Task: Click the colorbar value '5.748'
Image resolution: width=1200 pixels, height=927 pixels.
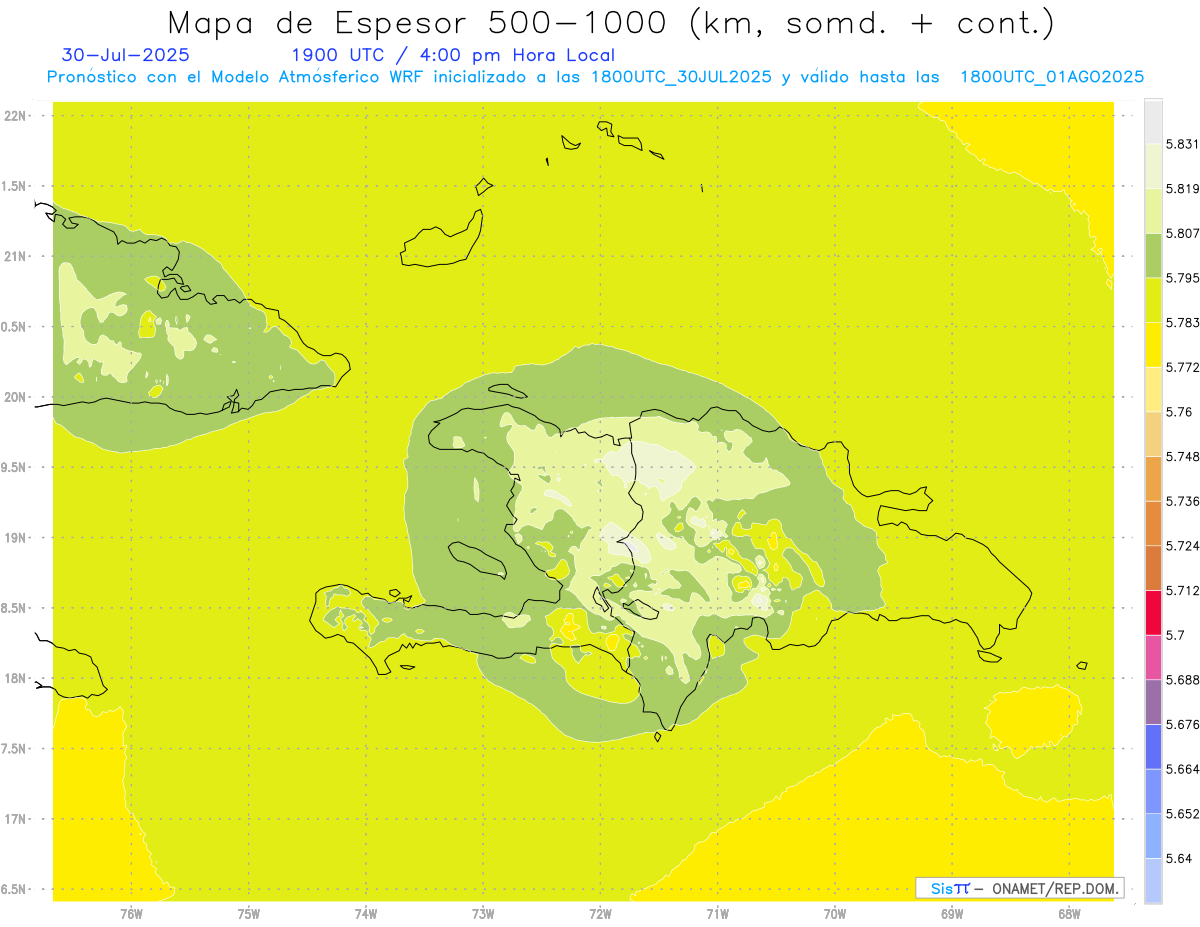Action: [1182, 456]
